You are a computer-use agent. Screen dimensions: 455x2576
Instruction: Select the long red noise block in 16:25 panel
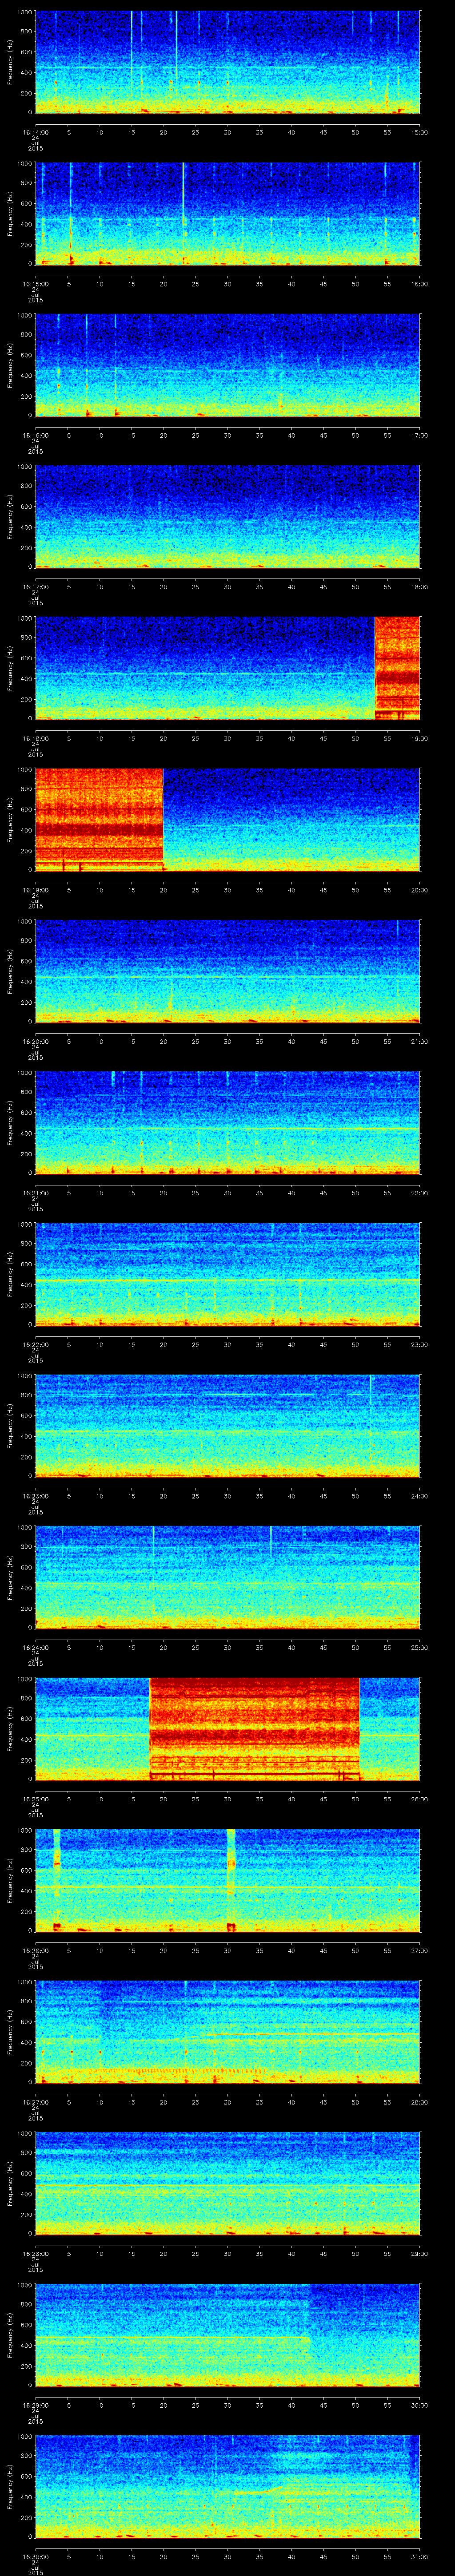pos(254,1729)
